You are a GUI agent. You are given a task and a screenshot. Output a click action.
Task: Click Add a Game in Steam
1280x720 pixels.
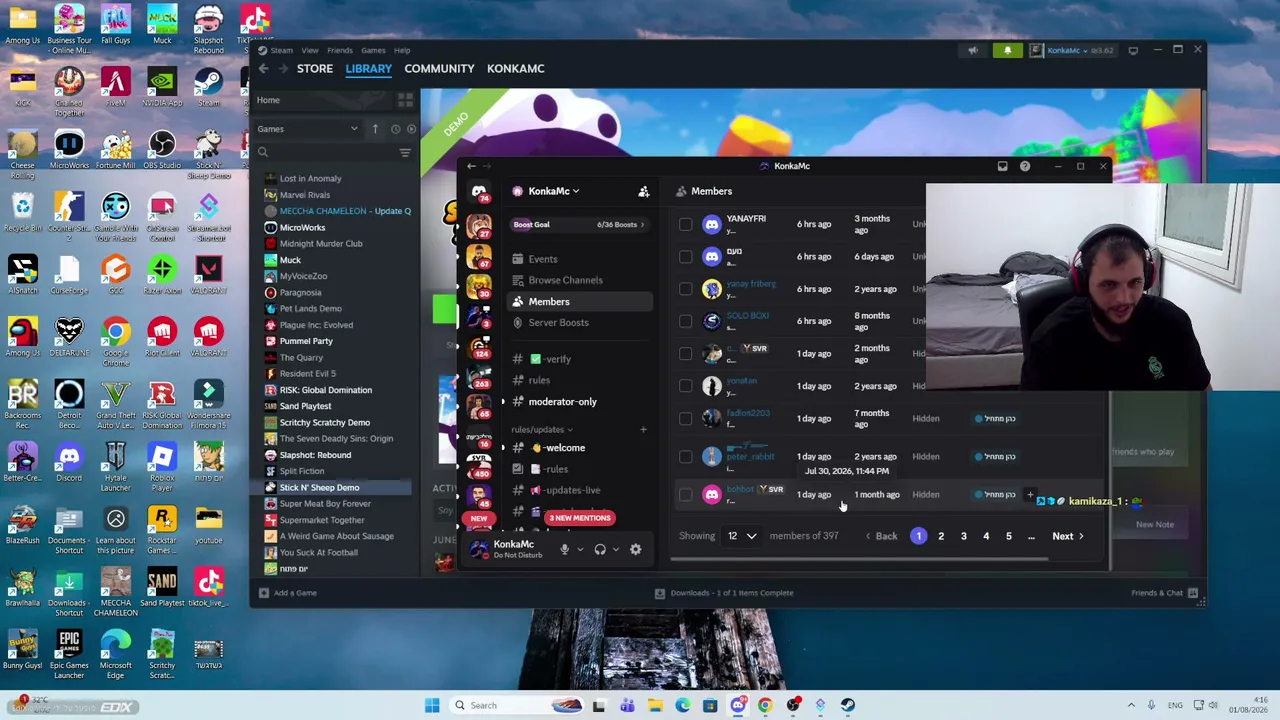tap(287, 593)
